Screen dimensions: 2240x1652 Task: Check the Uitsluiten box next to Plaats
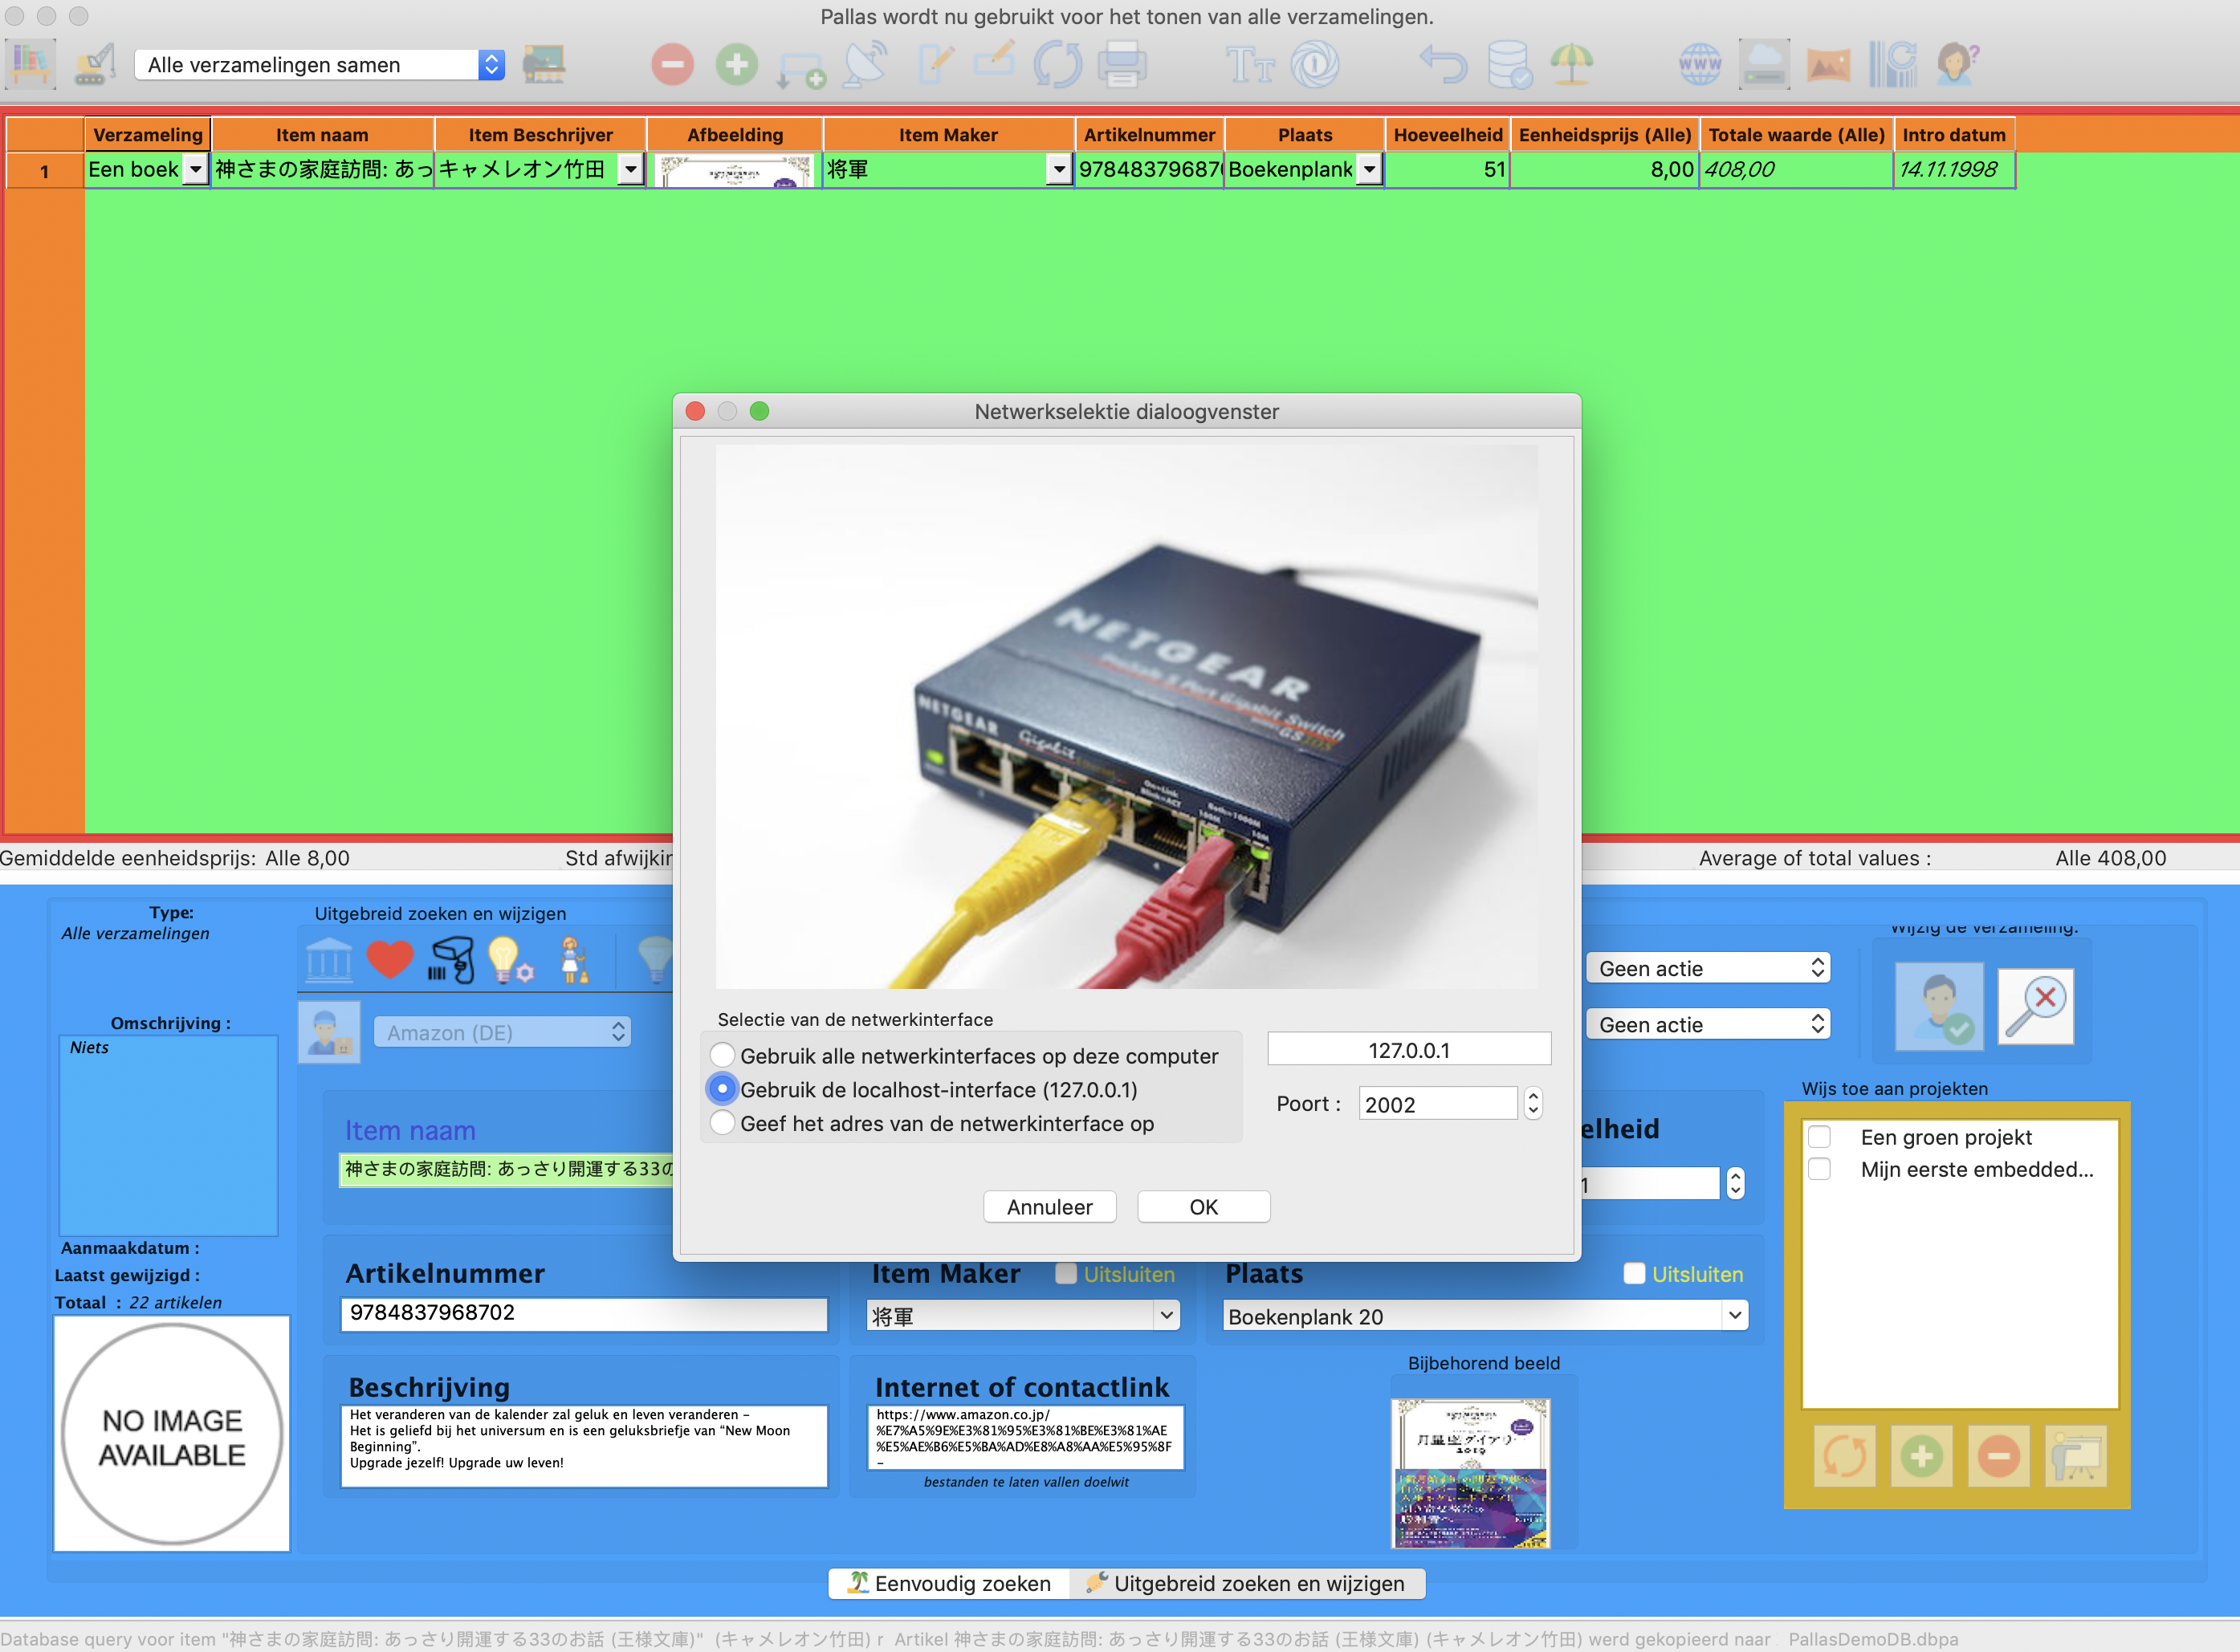coord(1634,1274)
